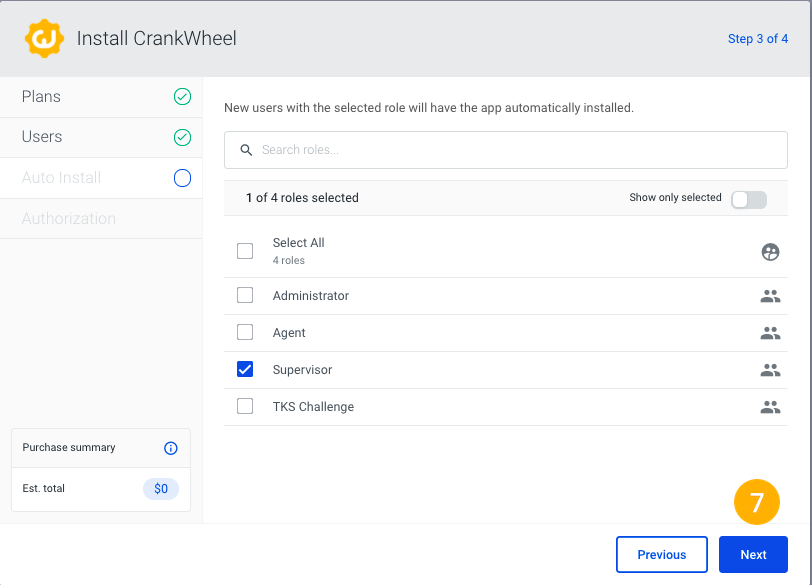Click the Purchase summary heading
The height and width of the screenshot is (585, 812).
point(69,447)
